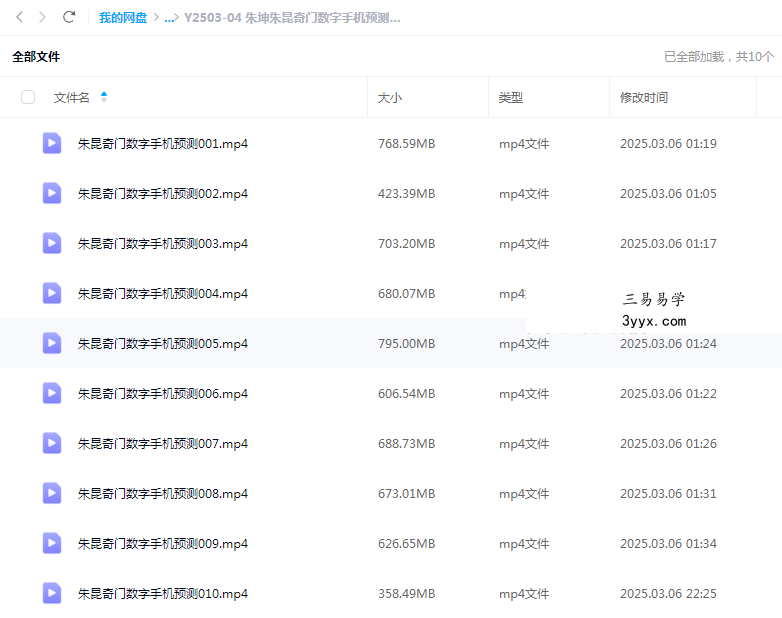Image resolution: width=782 pixels, height=618 pixels.
Task: Click modified time 2025.03.06 01:31
Action: coord(668,493)
